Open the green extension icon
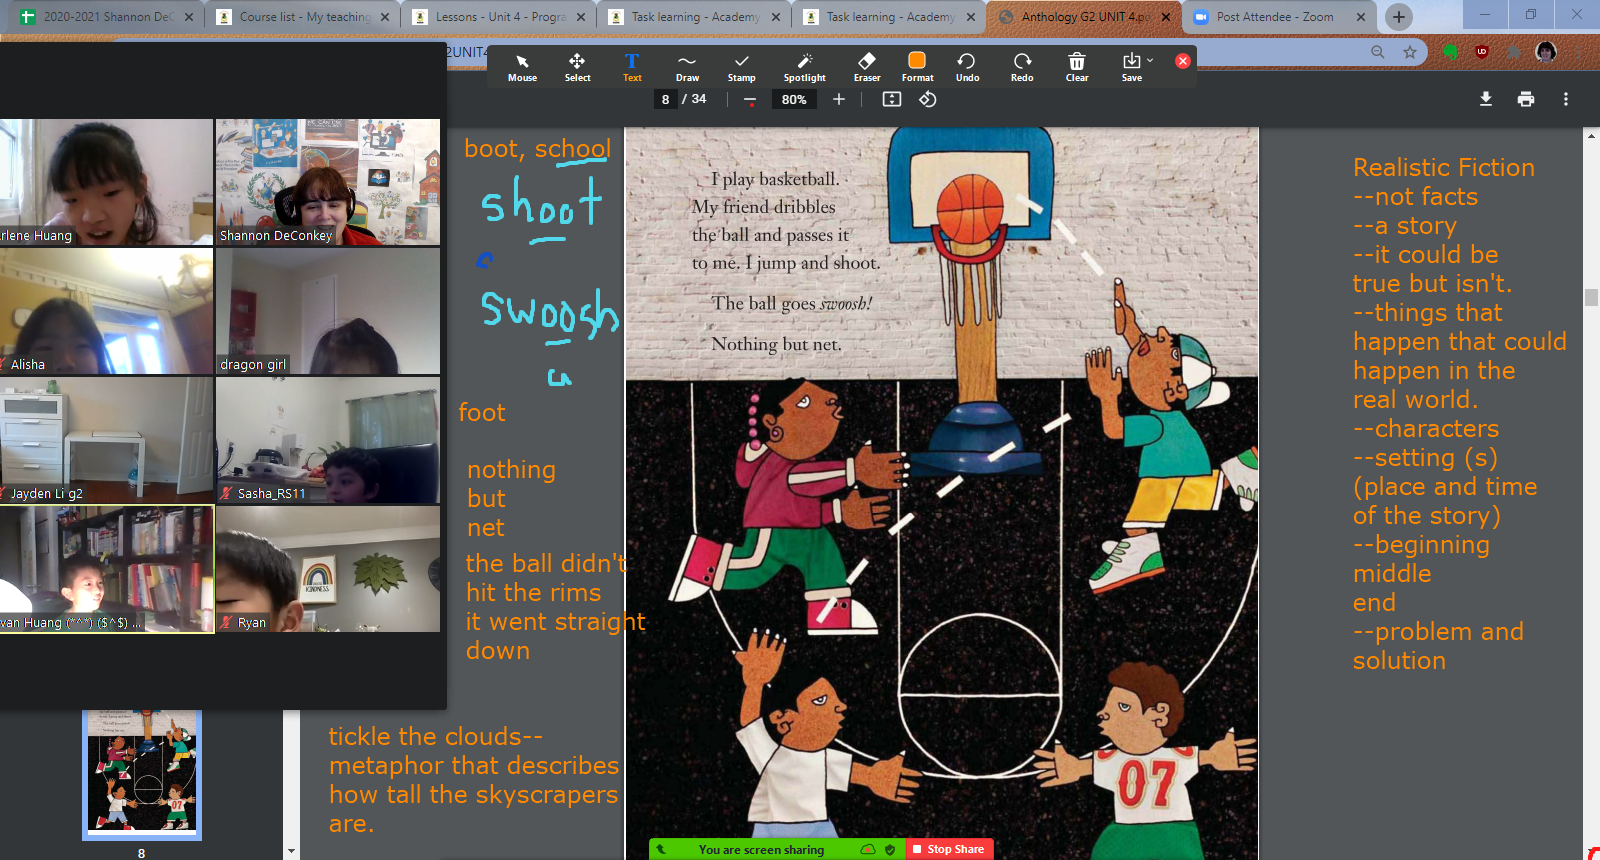This screenshot has height=860, width=1600. 1450,52
